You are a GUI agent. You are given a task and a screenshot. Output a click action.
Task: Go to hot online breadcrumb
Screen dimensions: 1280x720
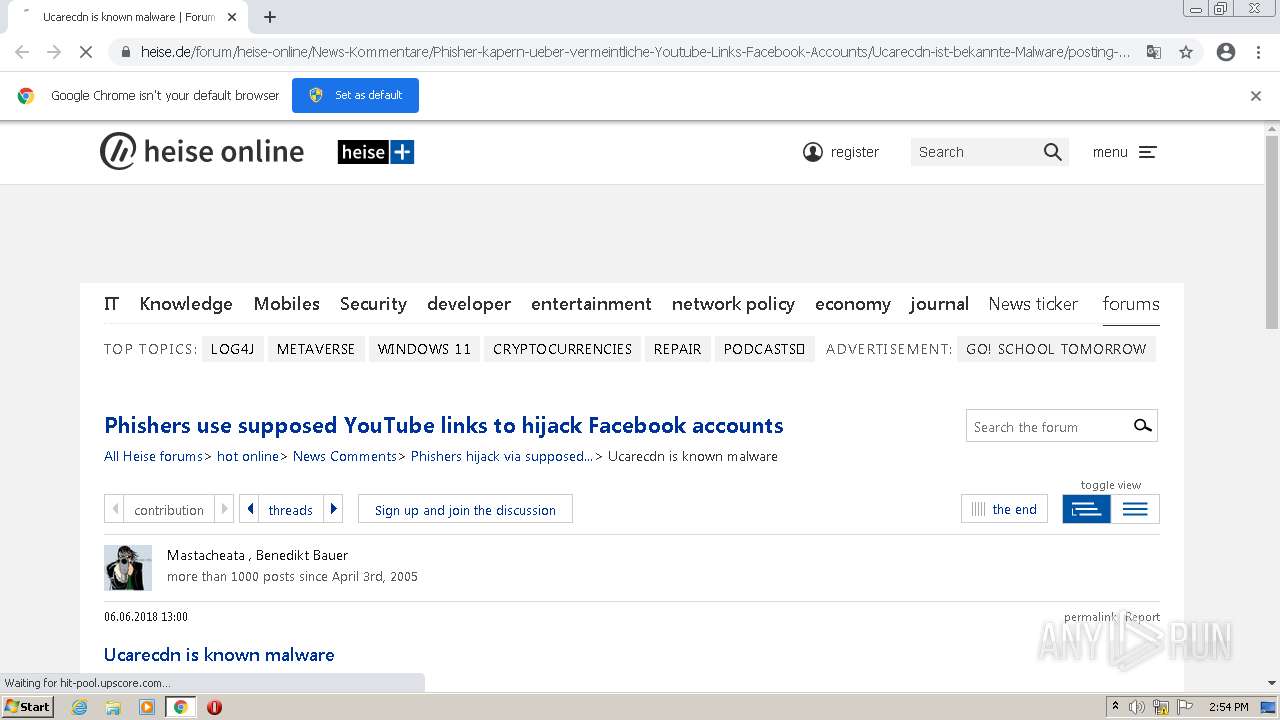248,456
